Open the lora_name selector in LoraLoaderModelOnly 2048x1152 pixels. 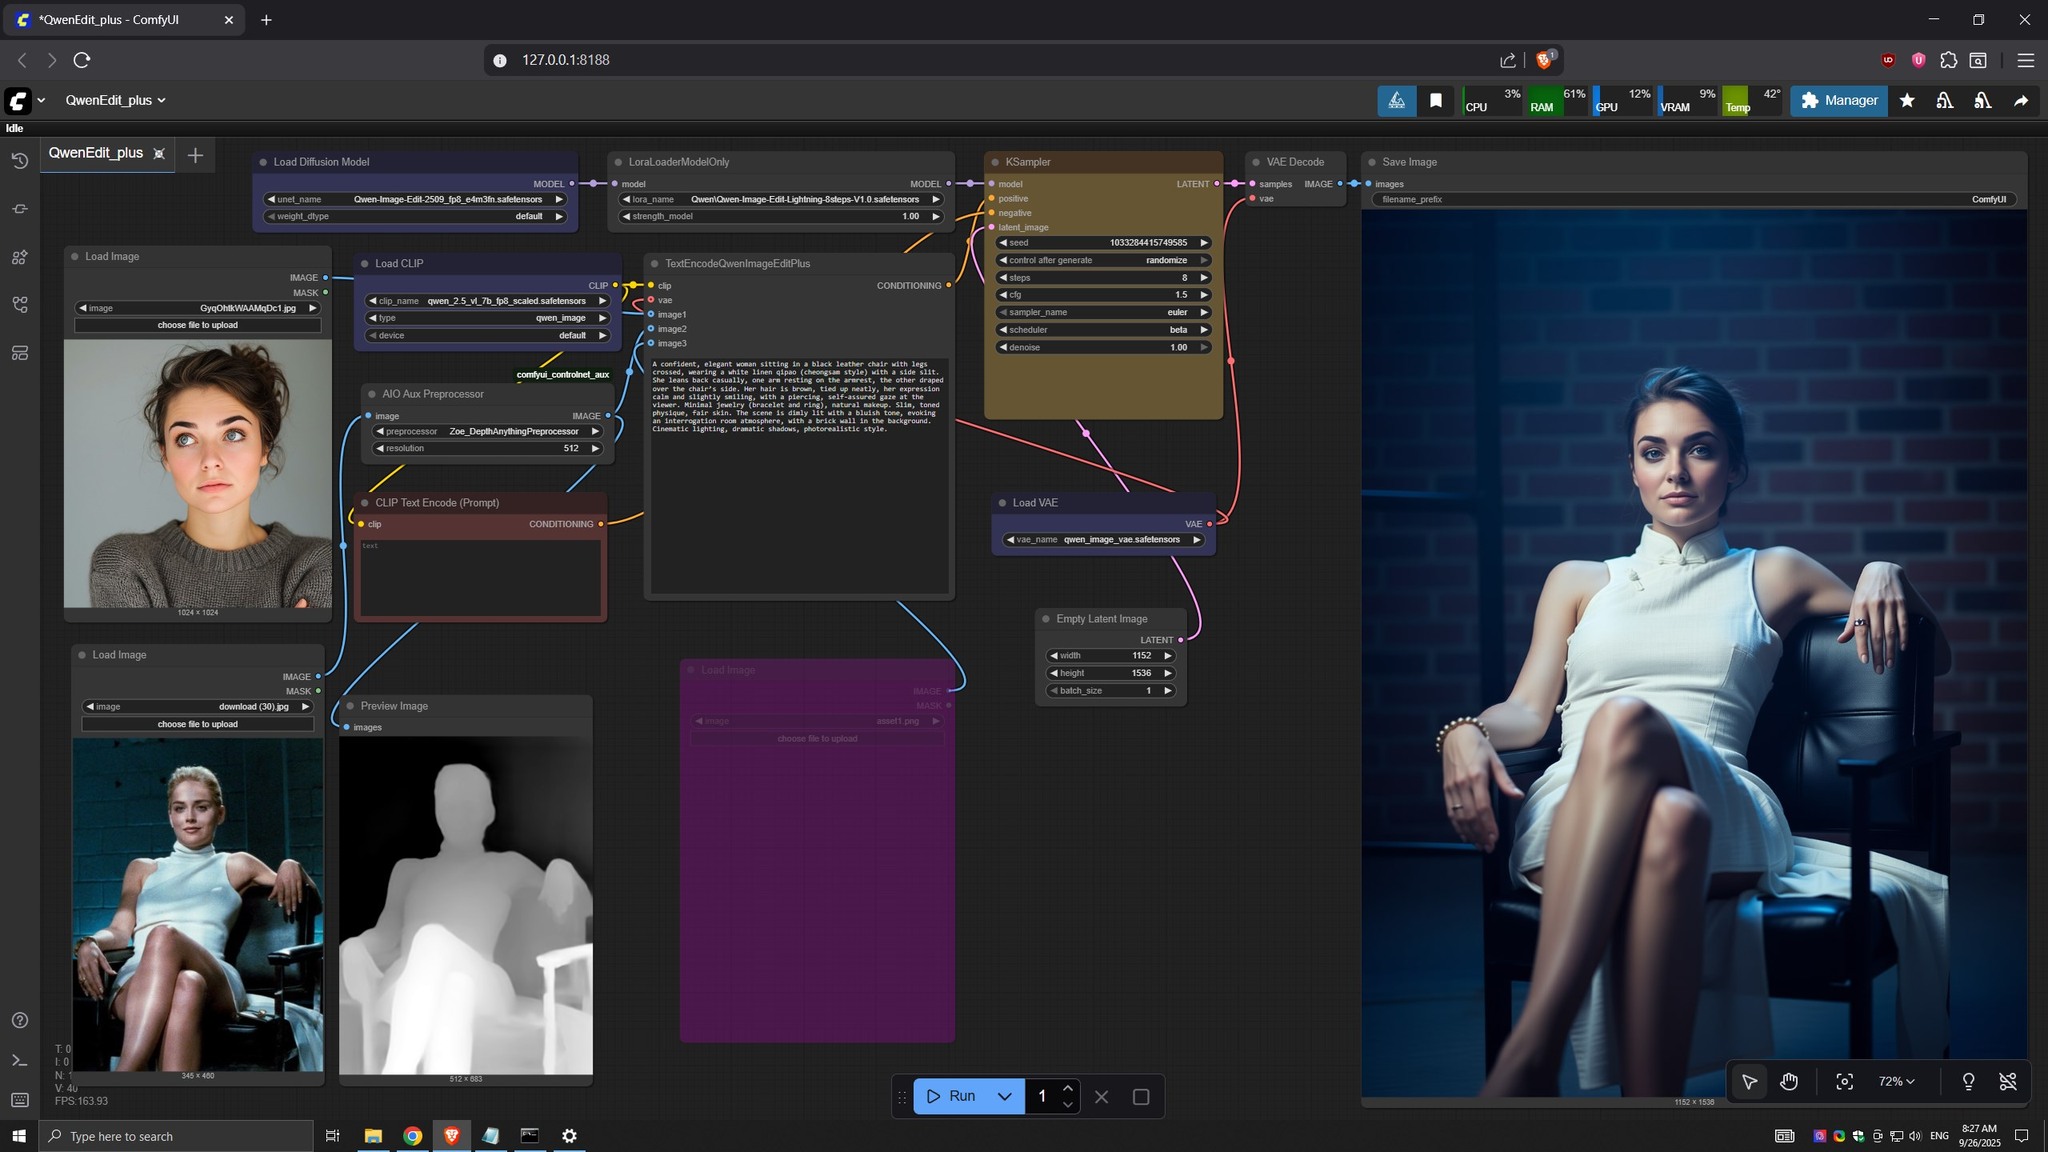point(781,199)
